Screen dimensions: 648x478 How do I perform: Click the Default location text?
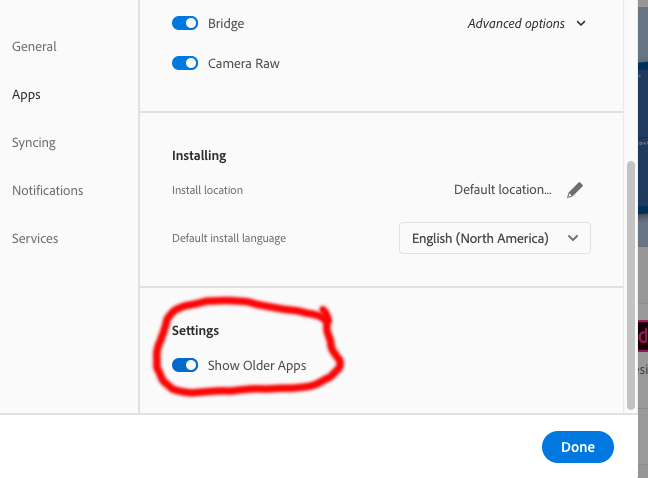click(x=502, y=189)
